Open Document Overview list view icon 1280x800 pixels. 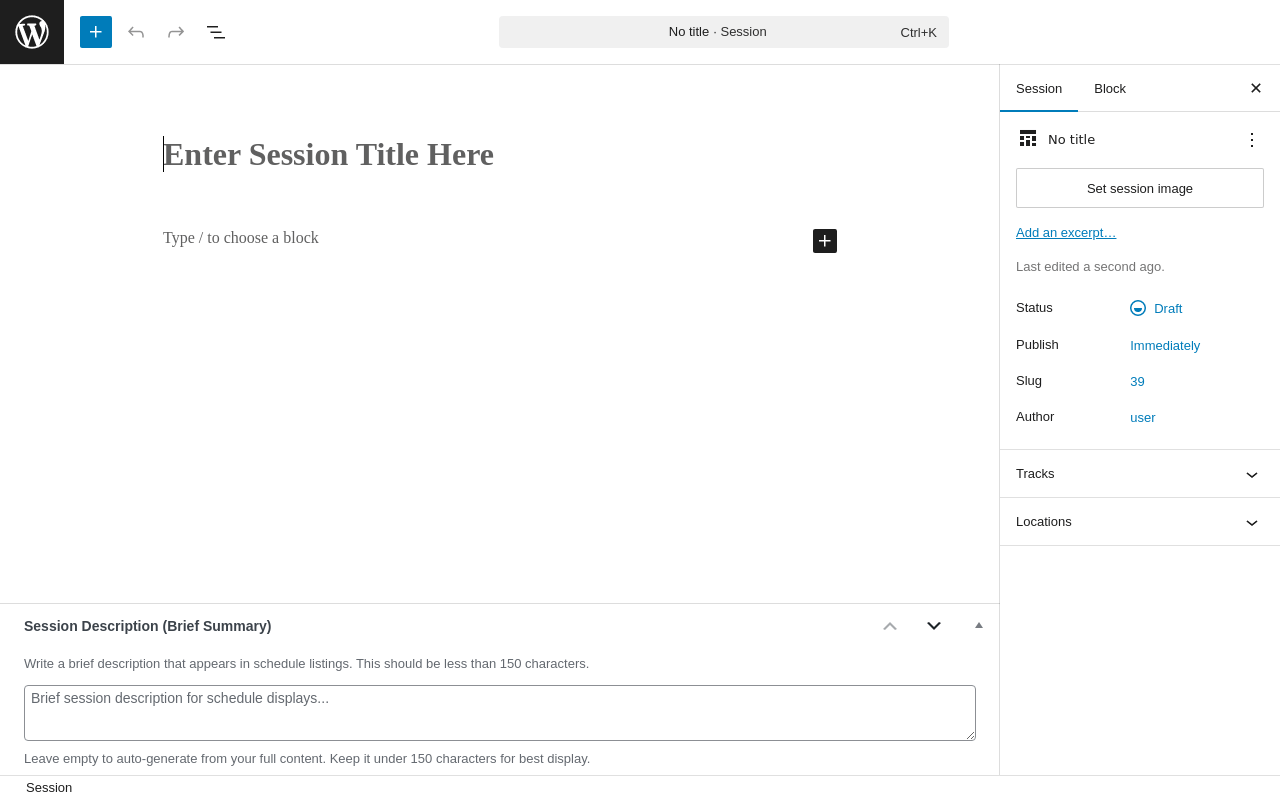pos(216,32)
